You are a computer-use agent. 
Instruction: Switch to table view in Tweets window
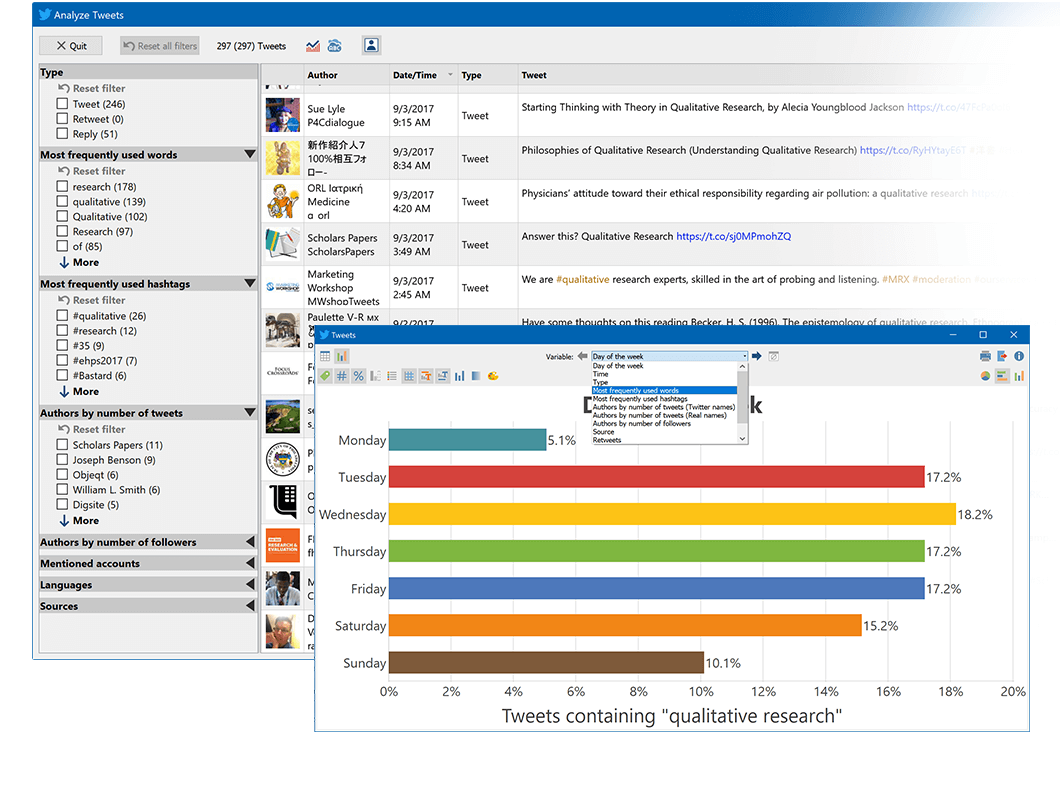(x=325, y=356)
